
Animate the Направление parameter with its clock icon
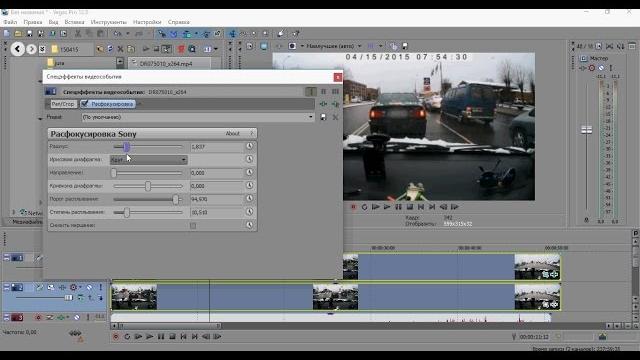[249, 173]
